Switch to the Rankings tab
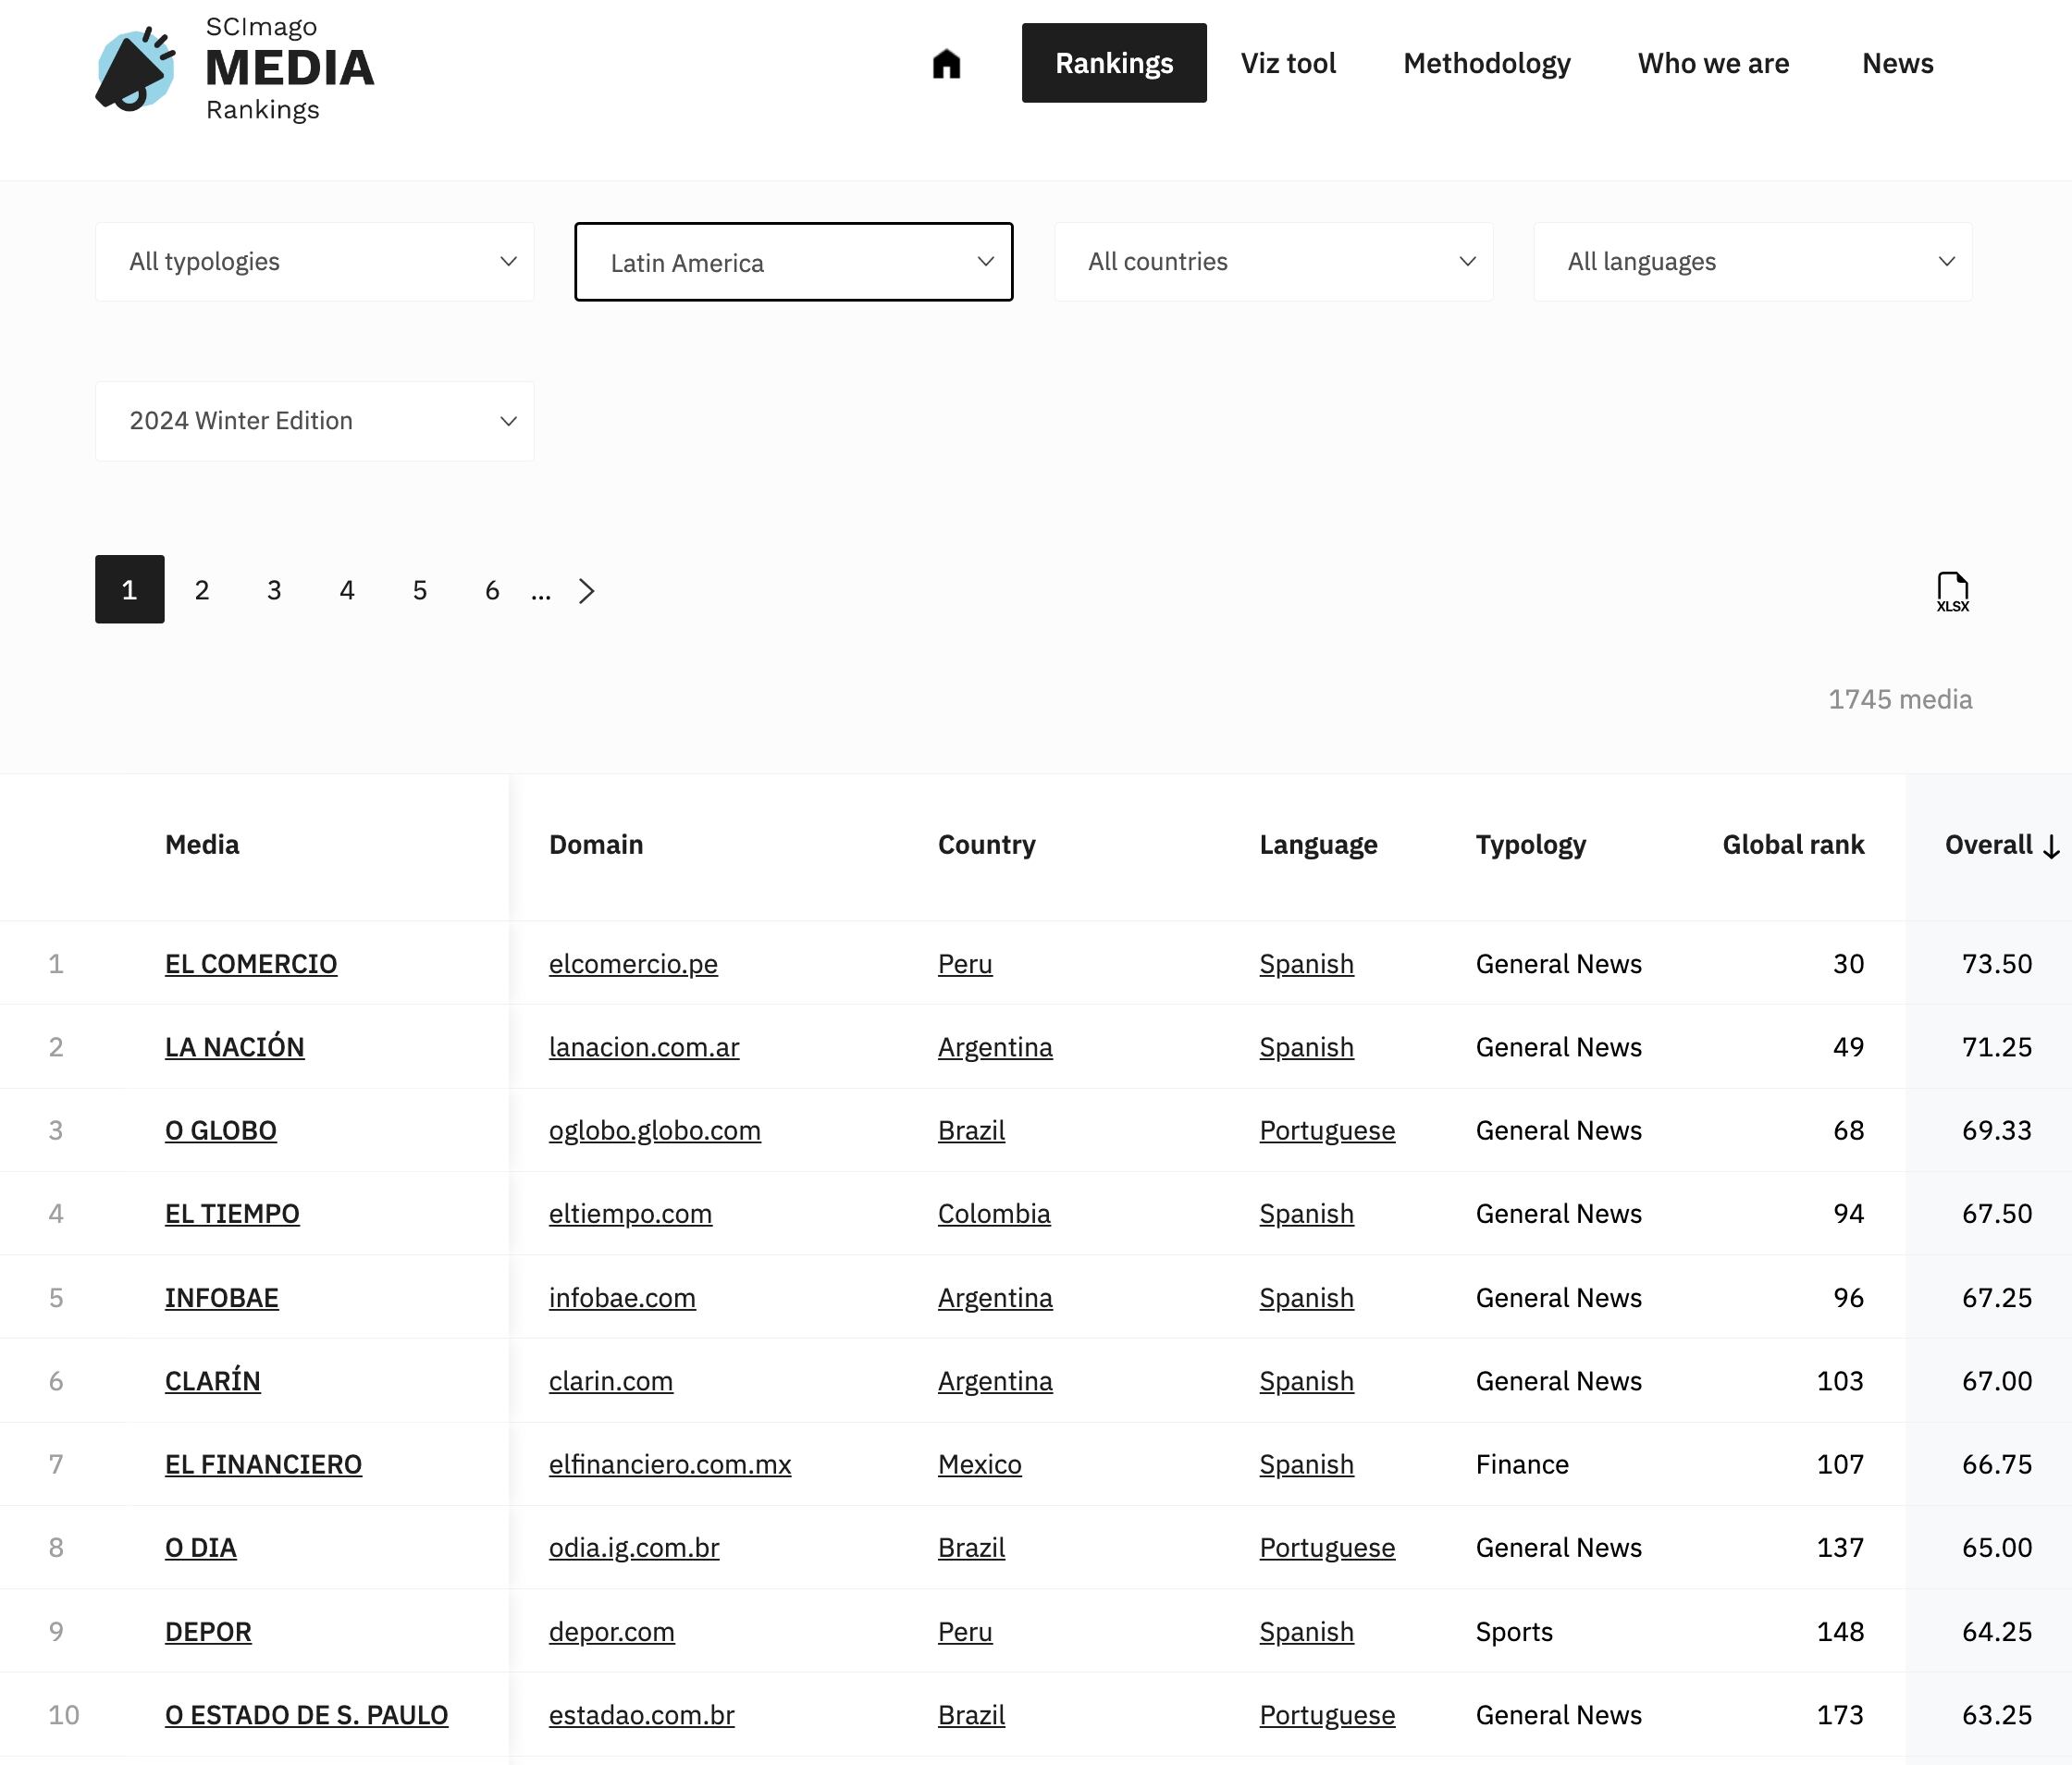The image size is (2072, 1765). [1113, 62]
